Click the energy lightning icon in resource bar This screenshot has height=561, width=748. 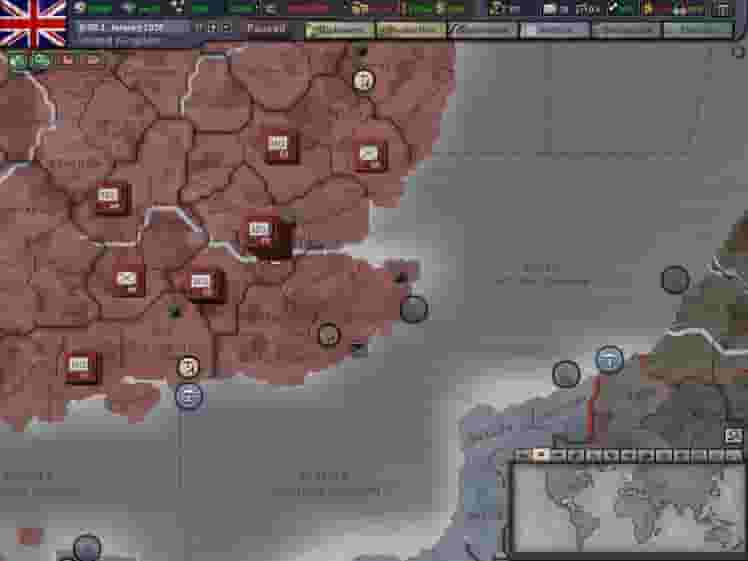point(80,8)
